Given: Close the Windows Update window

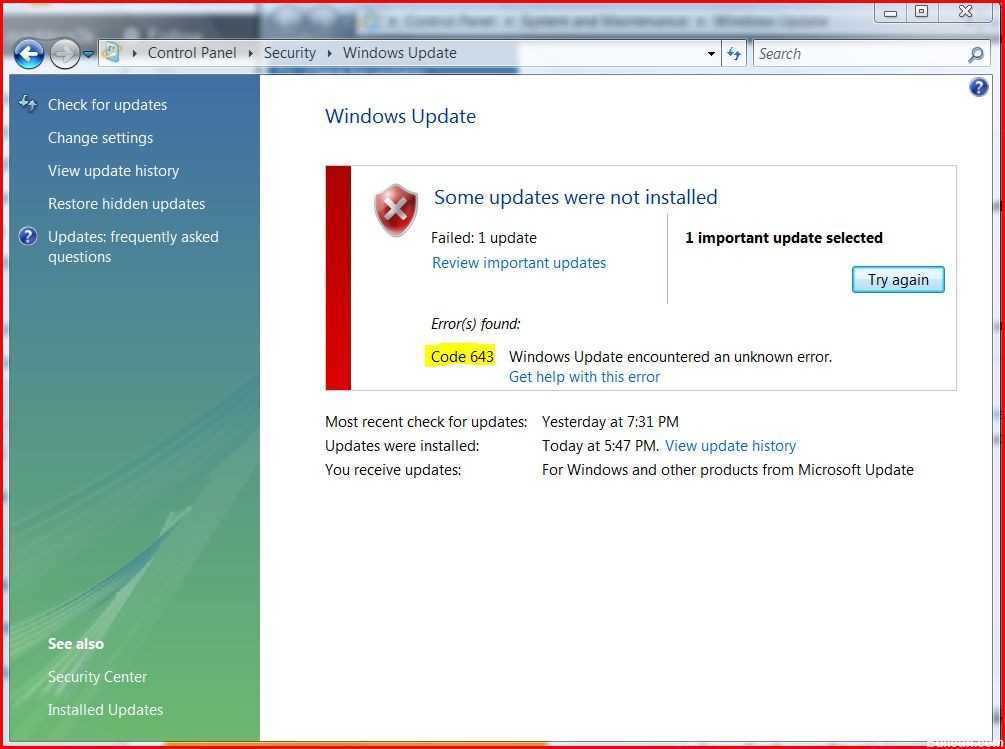Looking at the screenshot, I should 965,12.
